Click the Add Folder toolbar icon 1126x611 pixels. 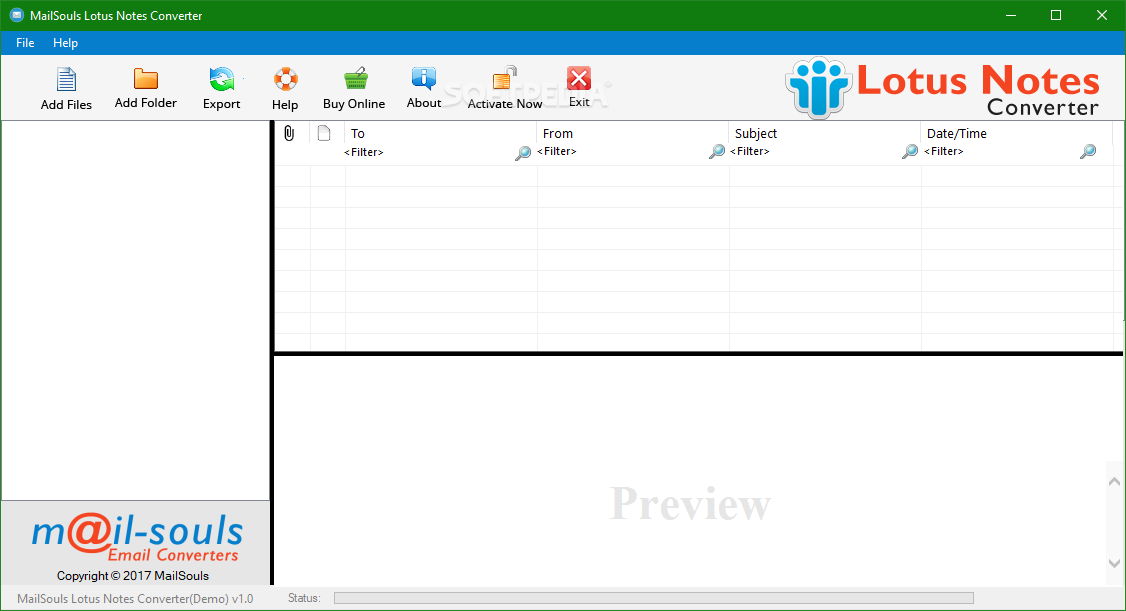(x=146, y=78)
